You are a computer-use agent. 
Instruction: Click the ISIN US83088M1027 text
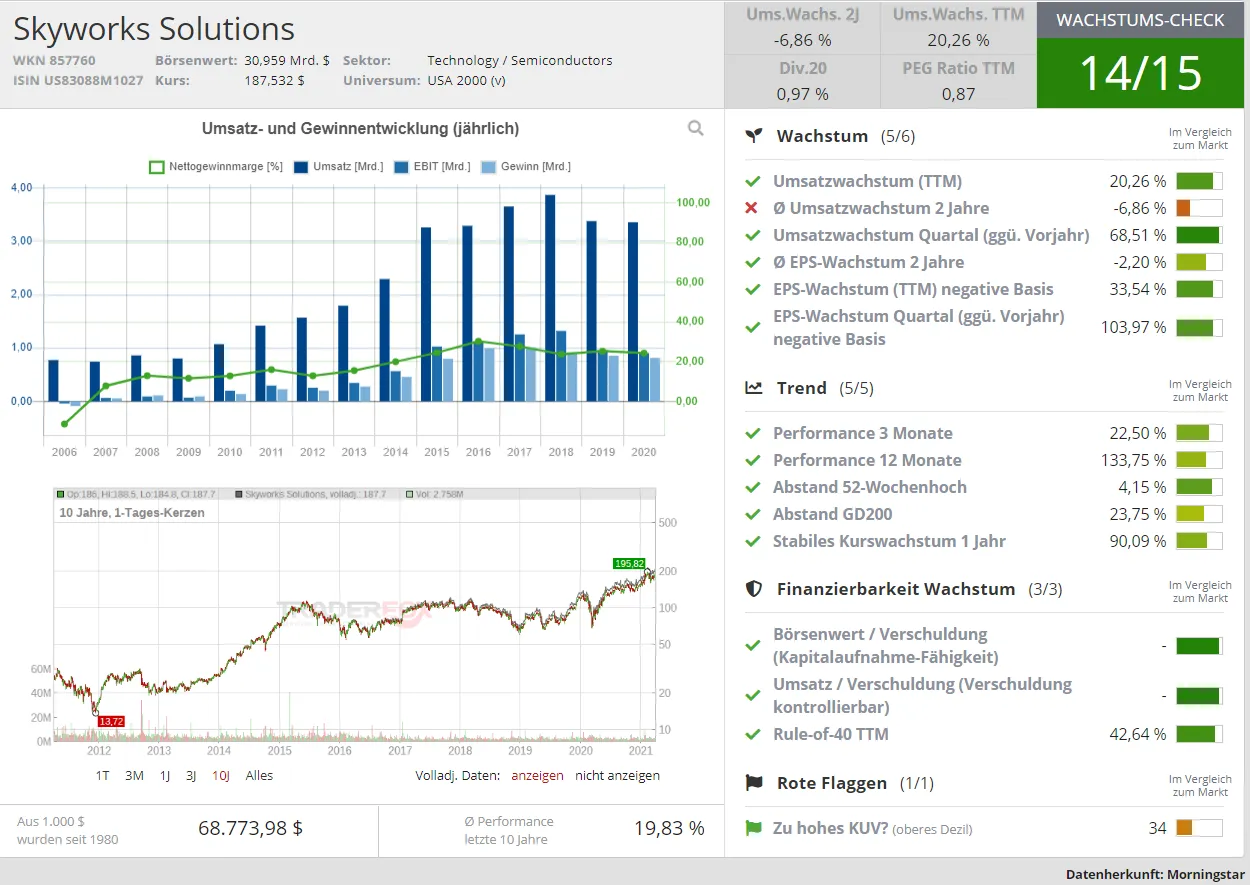[x=78, y=80]
